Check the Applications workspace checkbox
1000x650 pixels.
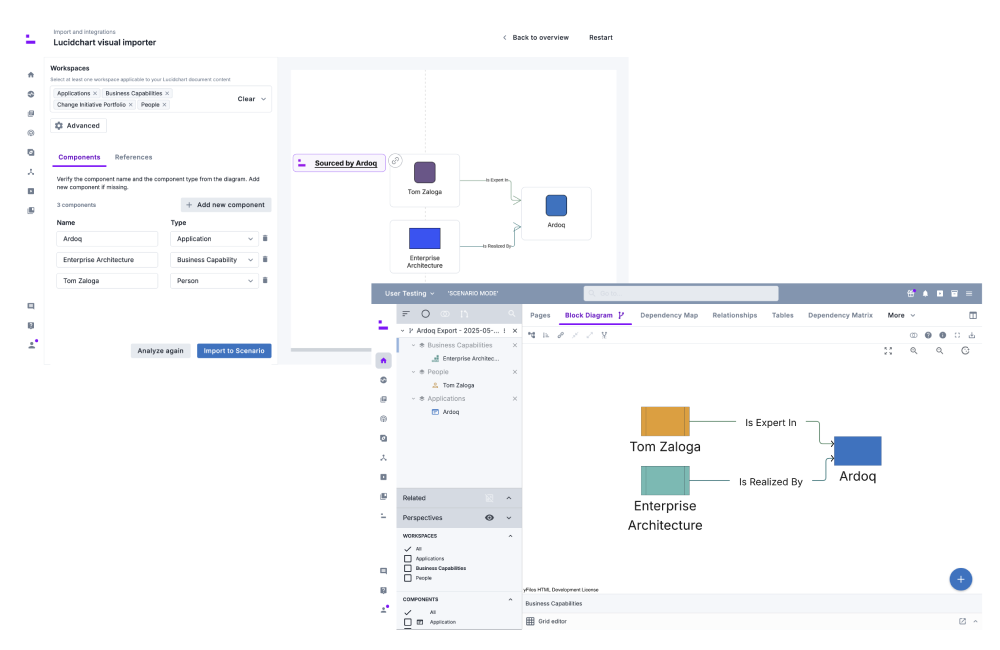[408, 559]
